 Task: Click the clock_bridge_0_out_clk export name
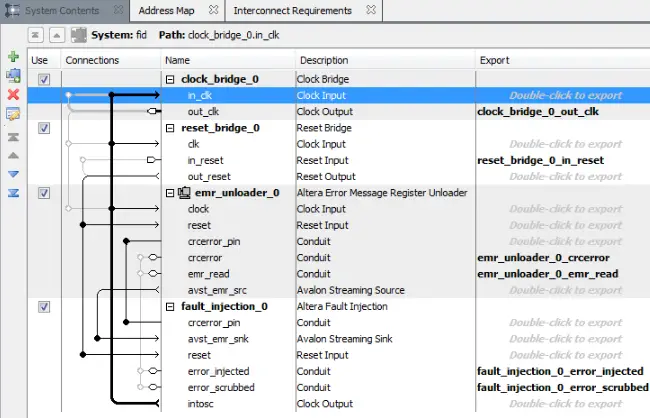pyautogui.click(x=538, y=112)
